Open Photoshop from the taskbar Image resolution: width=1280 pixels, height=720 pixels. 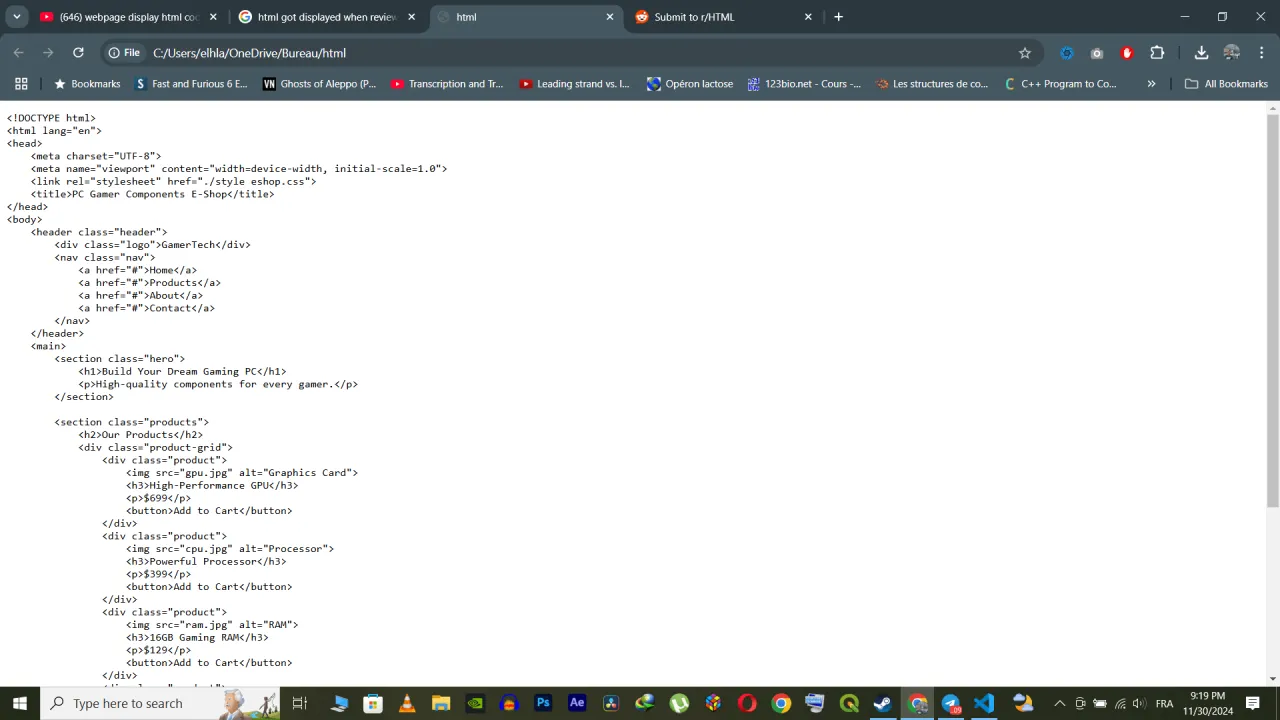click(x=543, y=703)
